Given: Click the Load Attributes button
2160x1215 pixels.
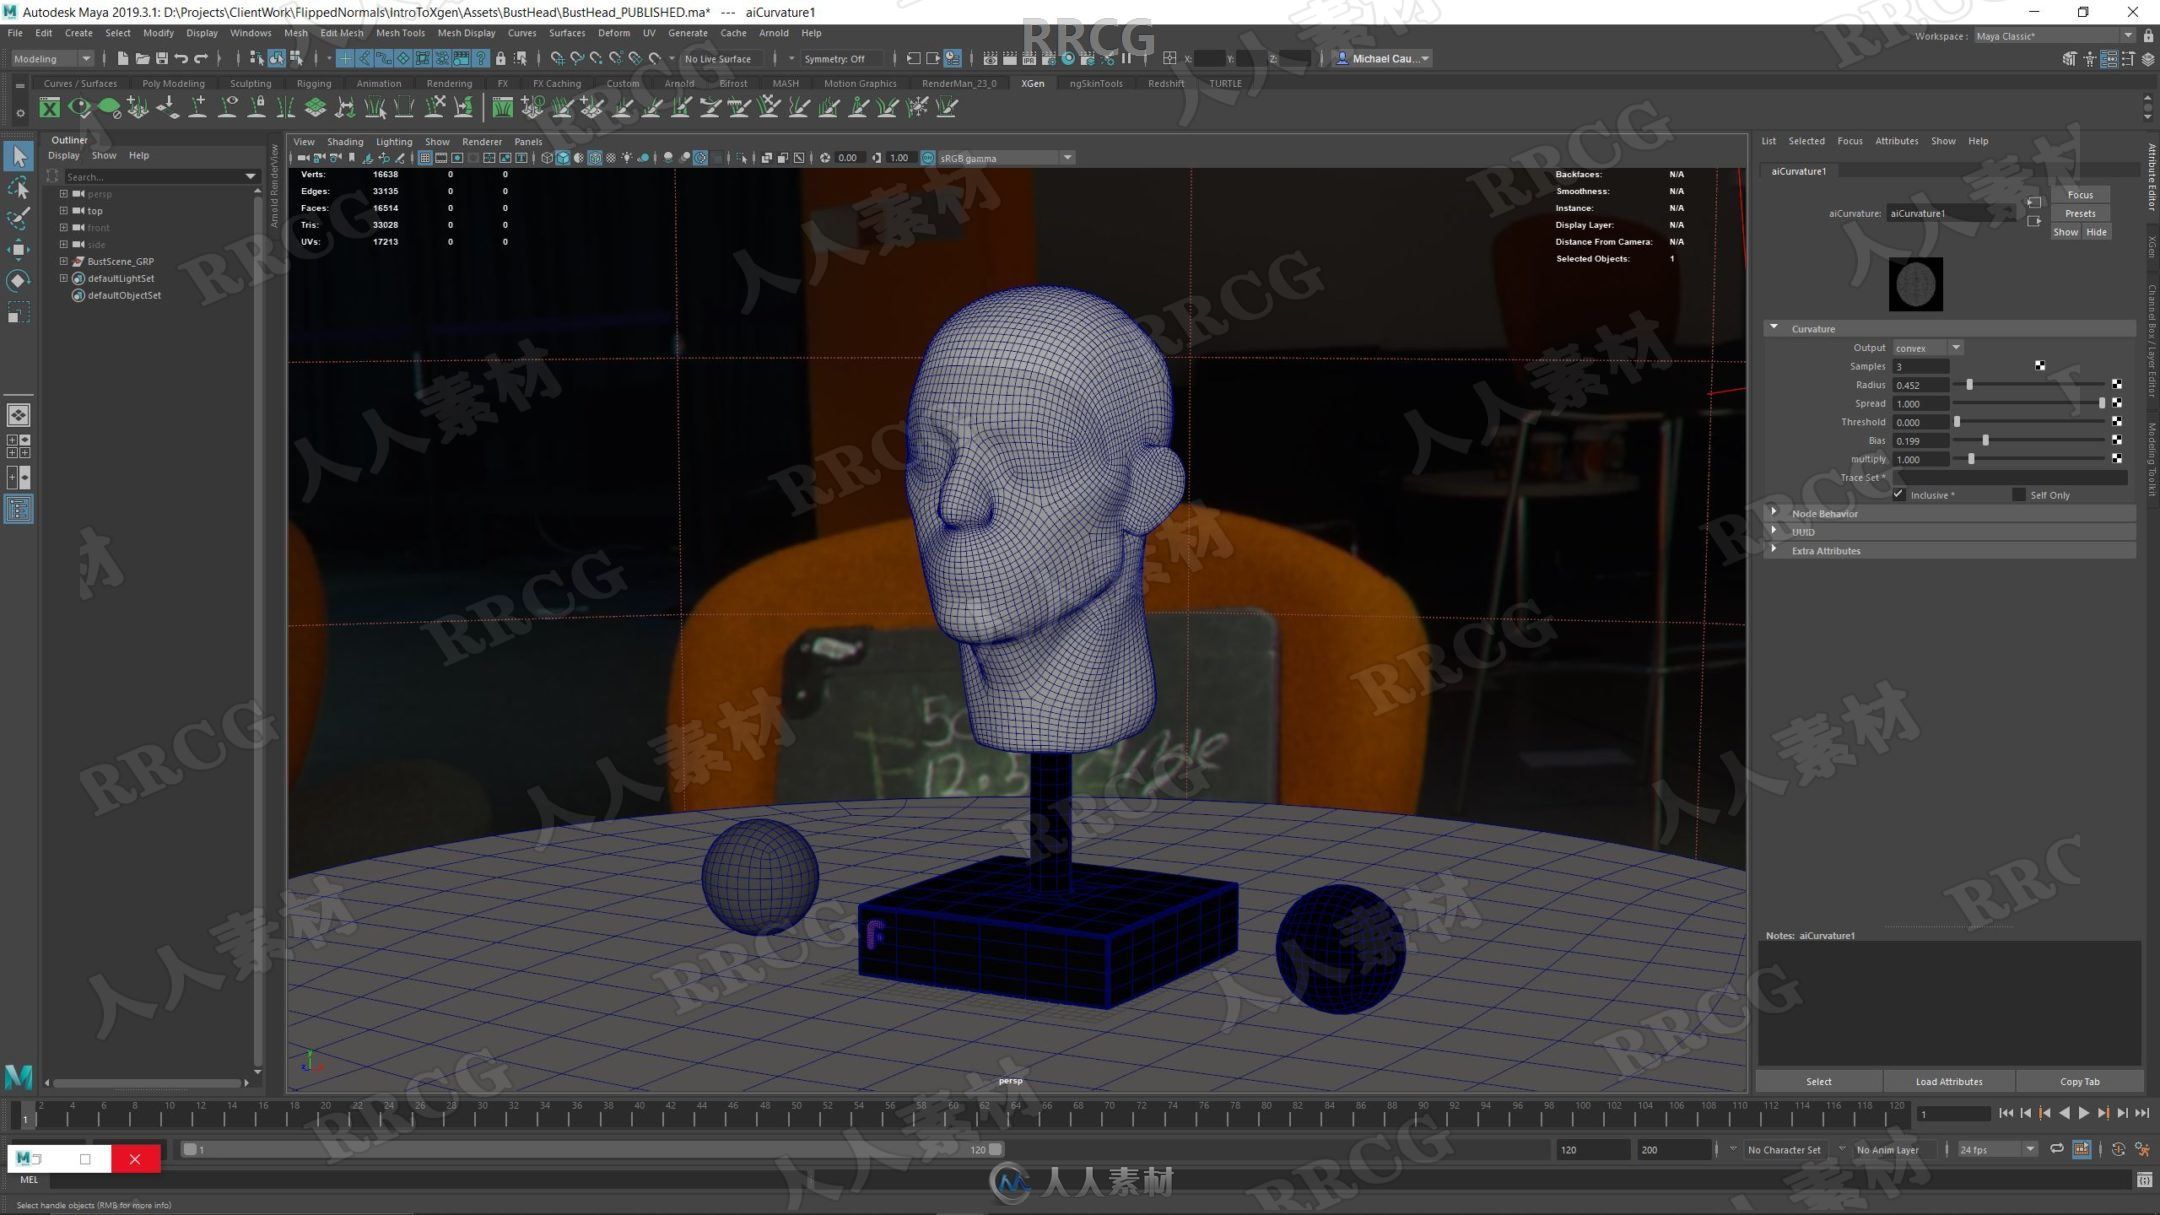Looking at the screenshot, I should pyautogui.click(x=1948, y=1080).
